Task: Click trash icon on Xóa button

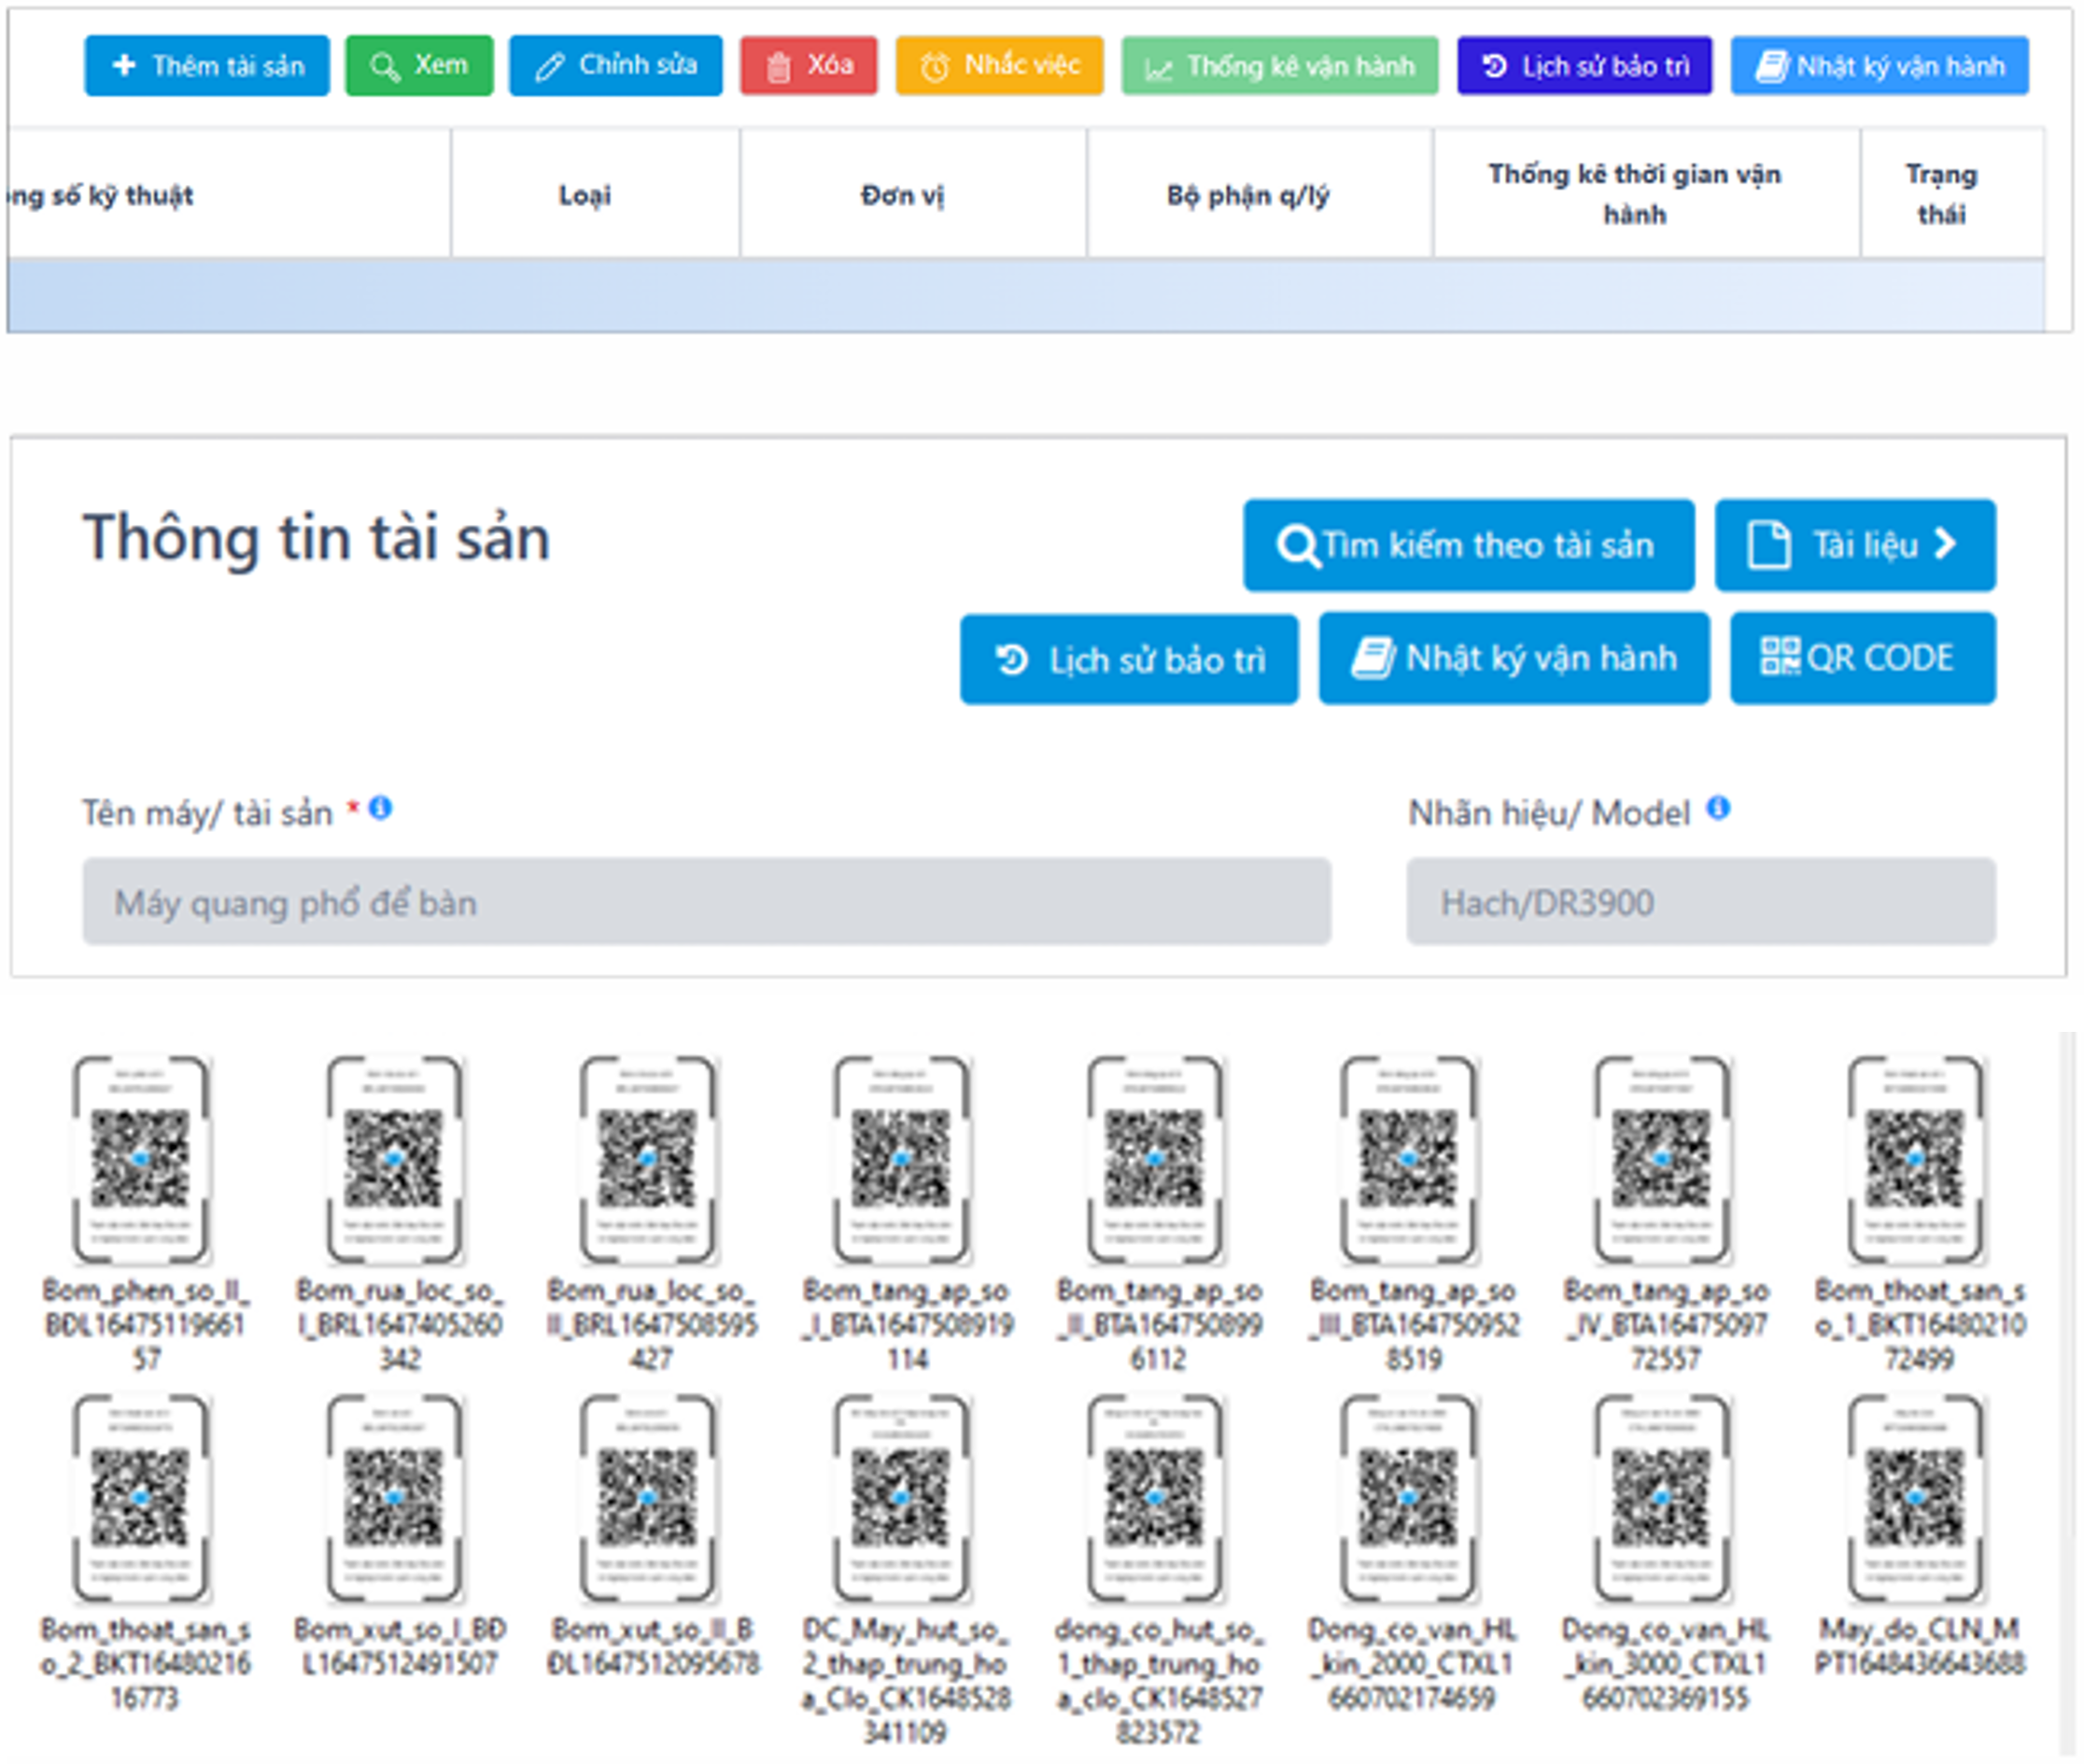Action: [778, 68]
